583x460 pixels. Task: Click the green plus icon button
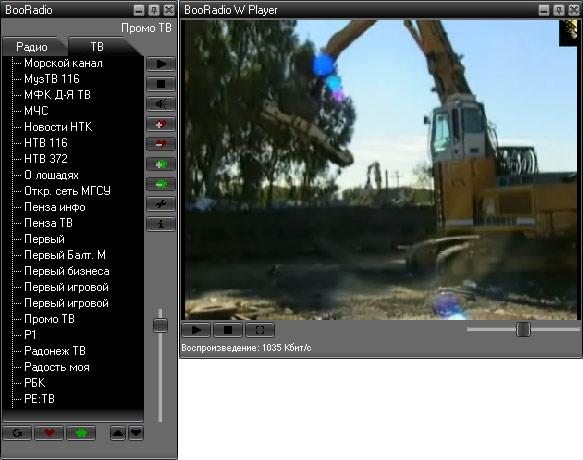(161, 164)
